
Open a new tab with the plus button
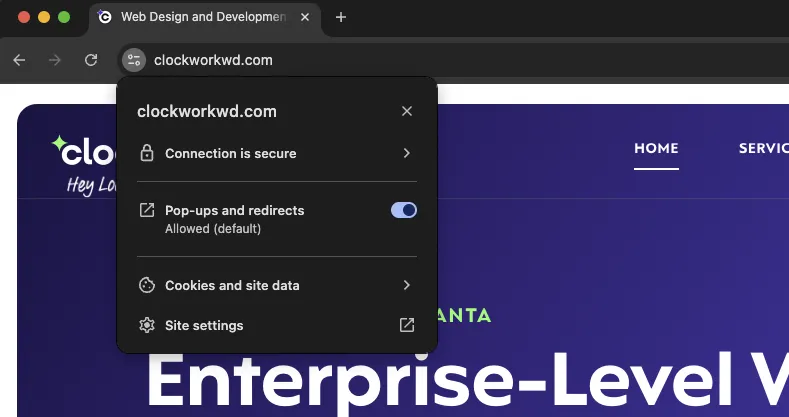pyautogui.click(x=341, y=17)
